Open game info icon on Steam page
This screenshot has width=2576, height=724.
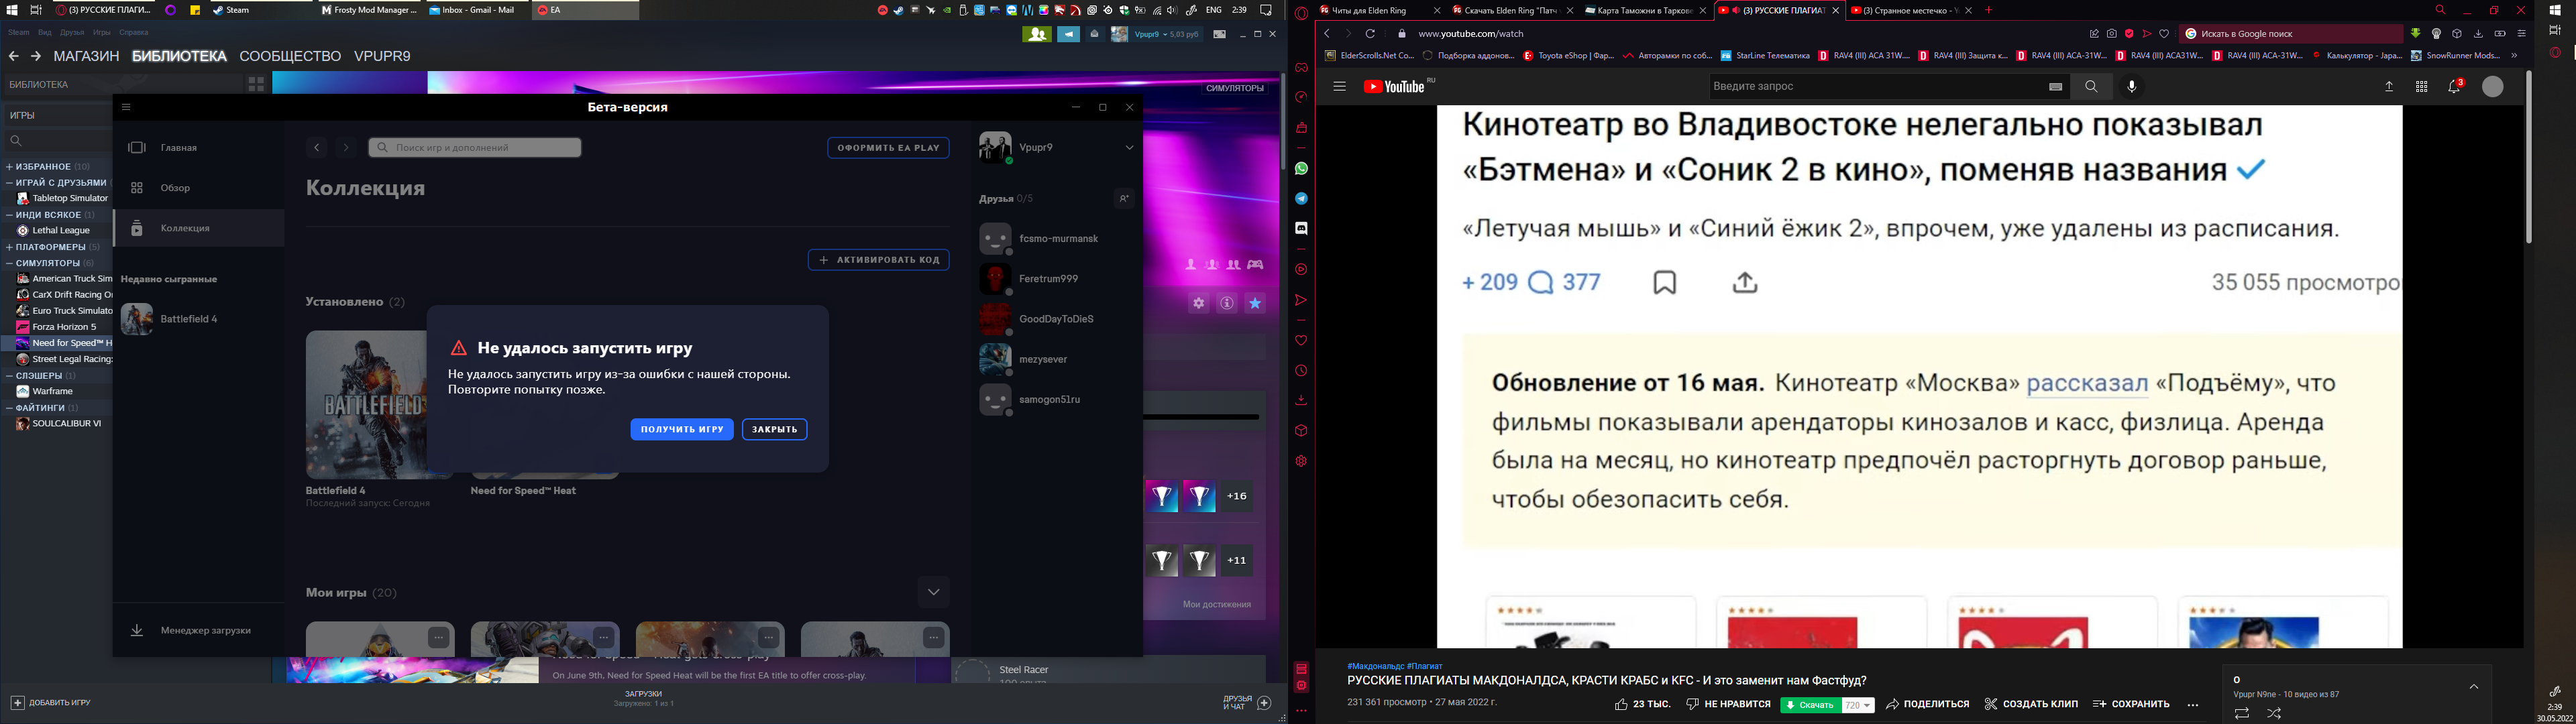[x=1227, y=303]
